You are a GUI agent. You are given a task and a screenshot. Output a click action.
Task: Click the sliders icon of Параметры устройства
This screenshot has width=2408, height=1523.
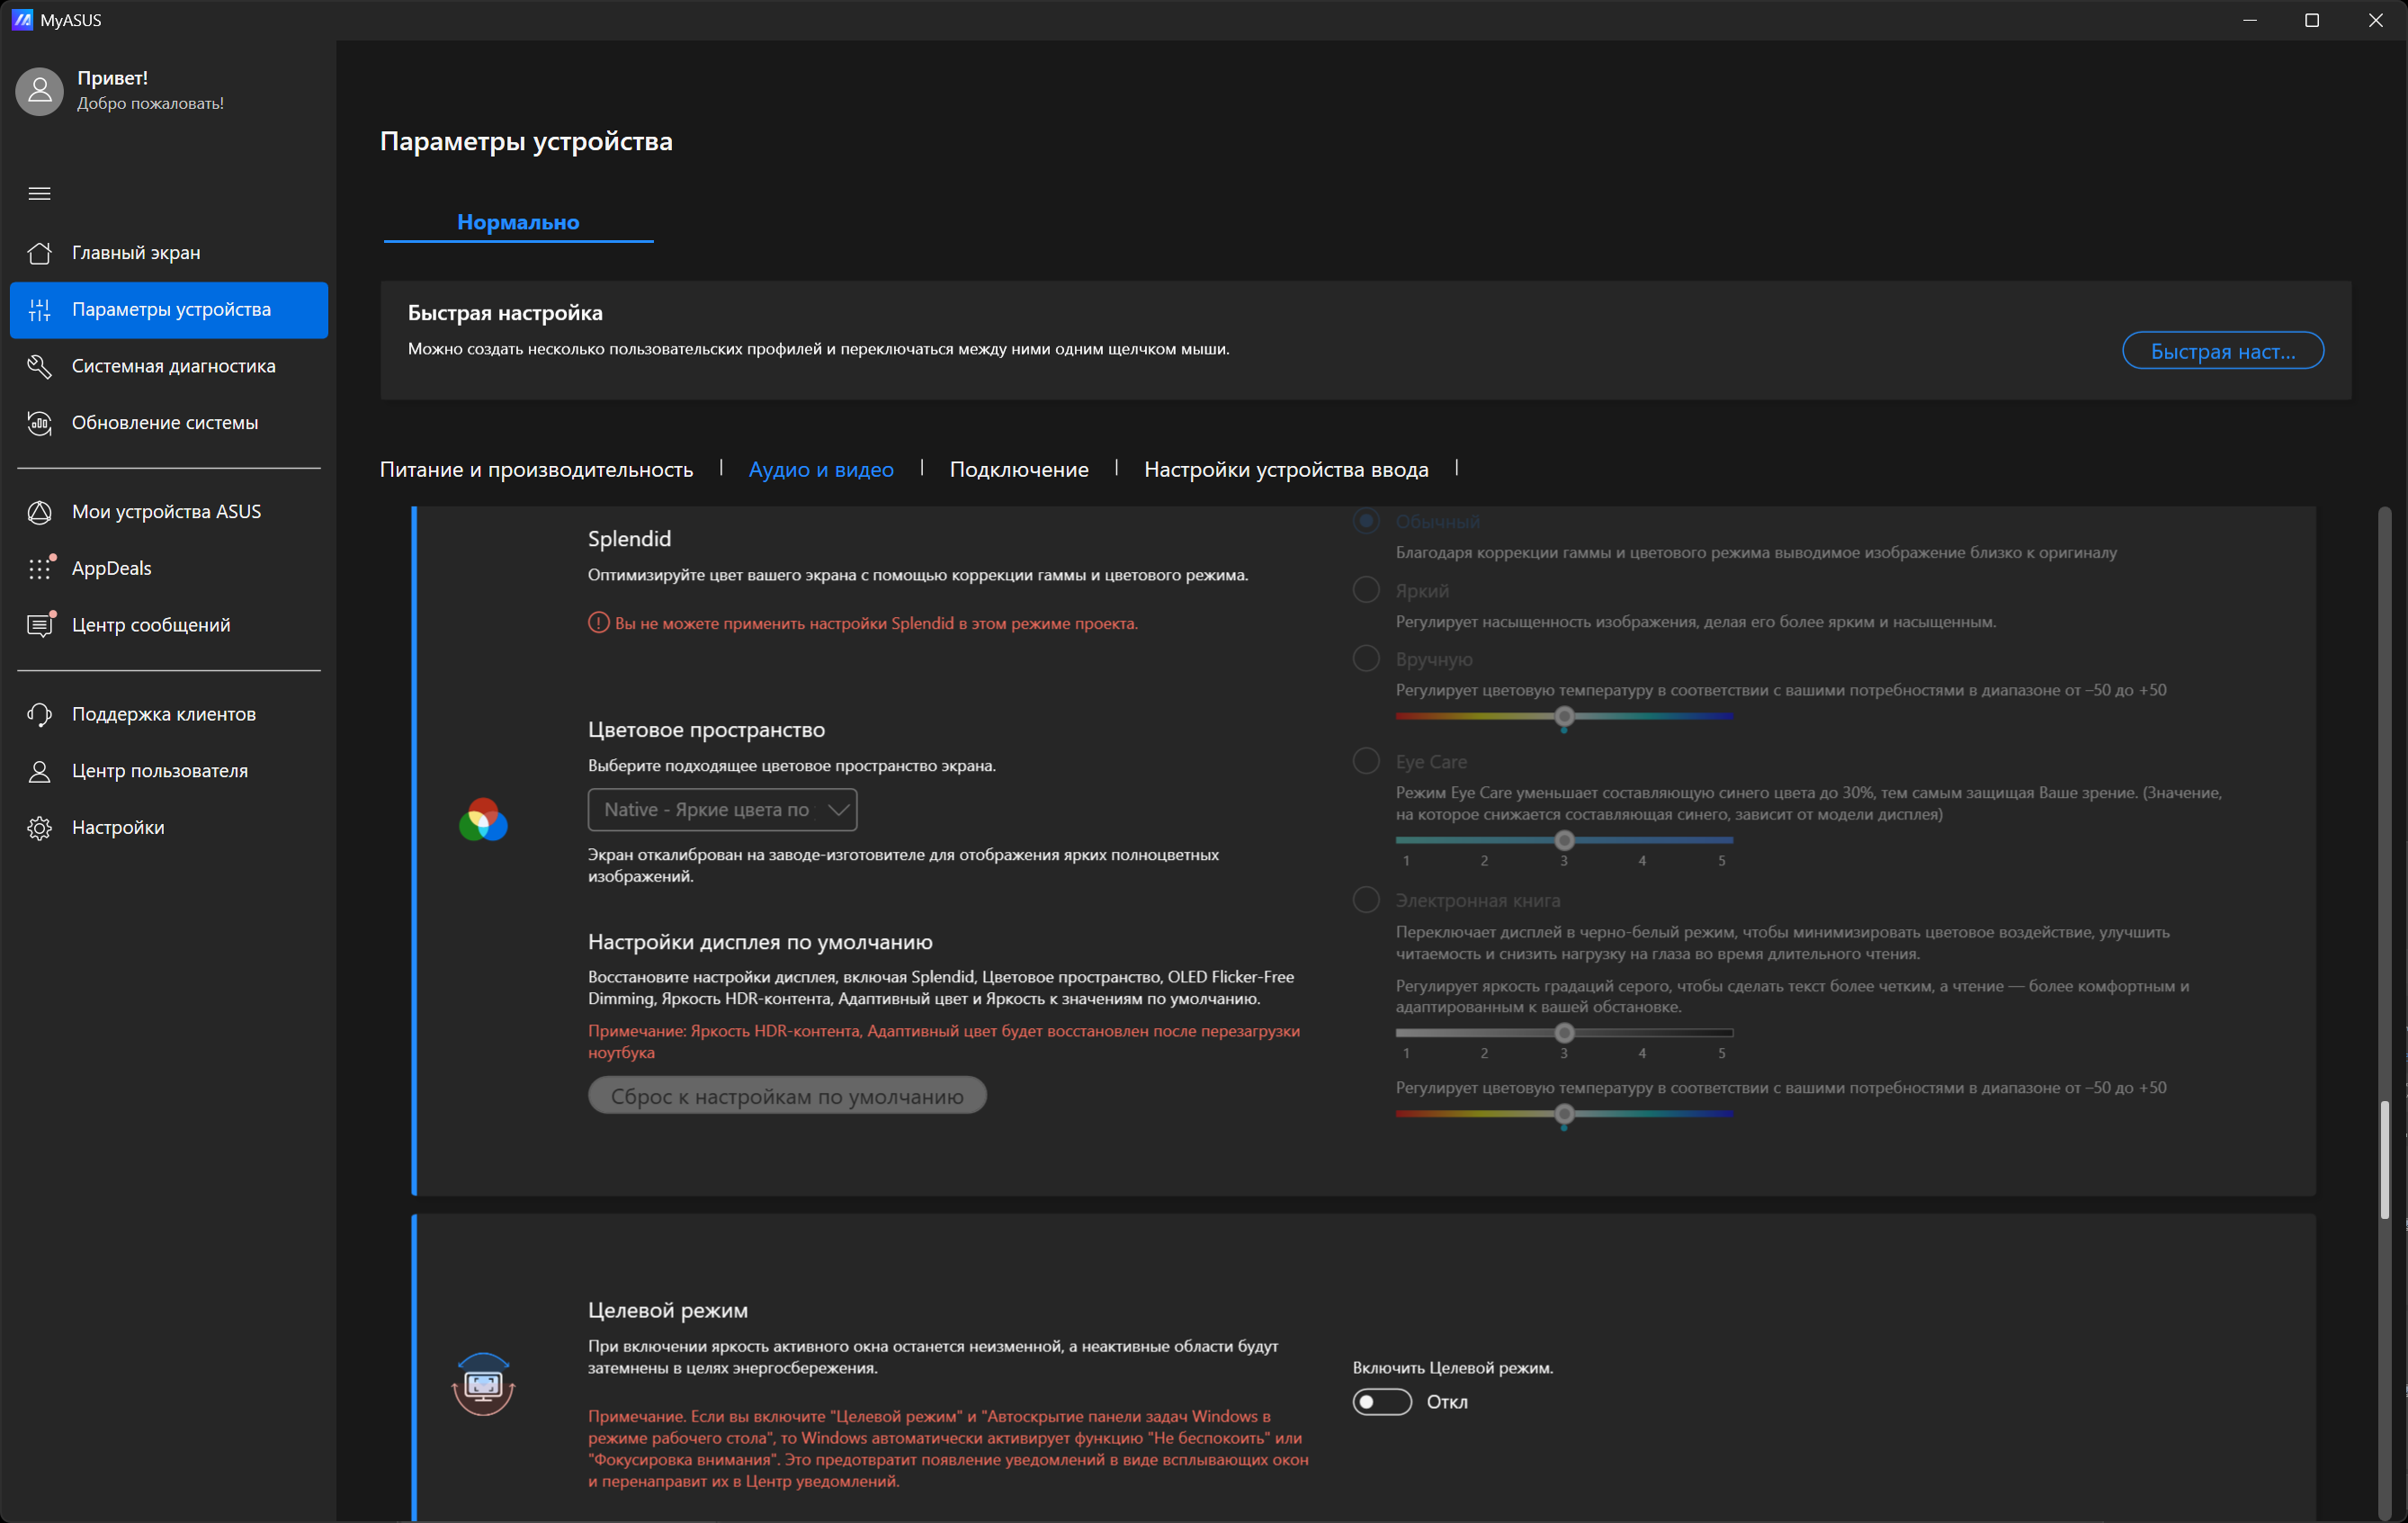39,310
